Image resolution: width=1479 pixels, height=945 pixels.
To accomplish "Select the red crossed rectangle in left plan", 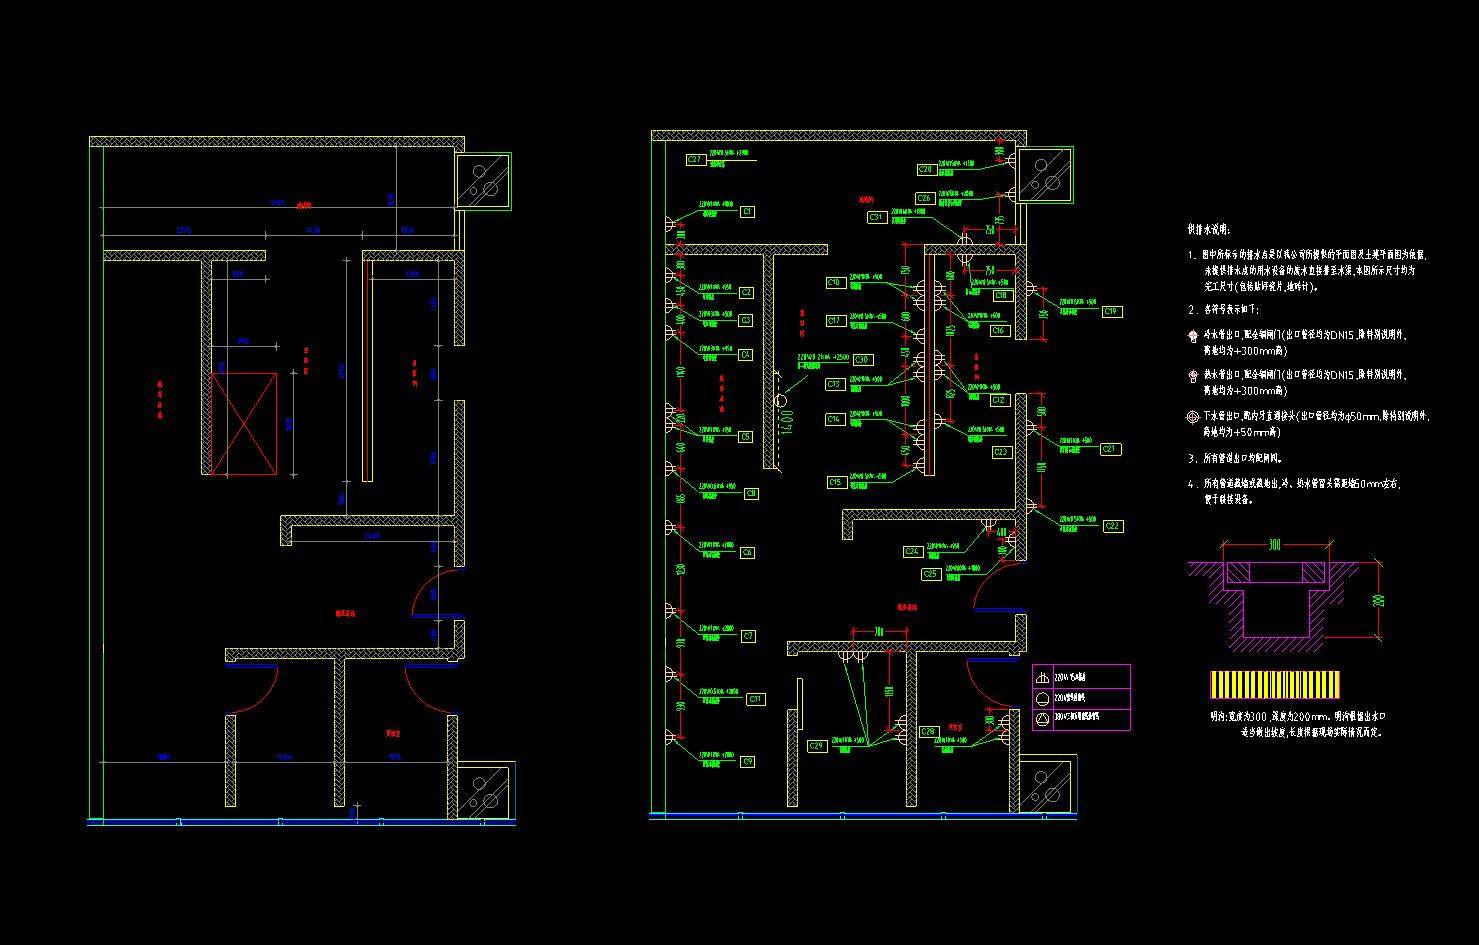I will click(x=244, y=424).
